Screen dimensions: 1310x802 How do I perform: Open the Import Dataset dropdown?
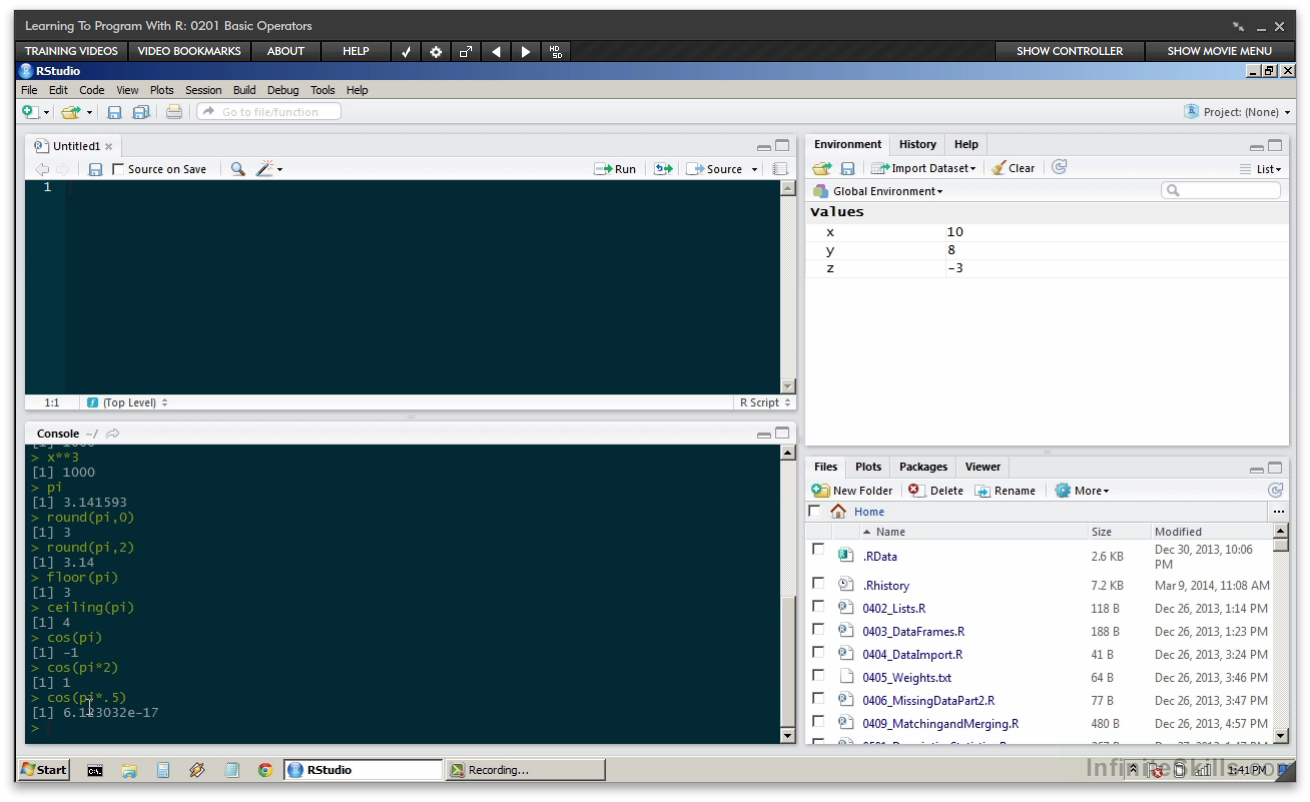click(x=923, y=168)
